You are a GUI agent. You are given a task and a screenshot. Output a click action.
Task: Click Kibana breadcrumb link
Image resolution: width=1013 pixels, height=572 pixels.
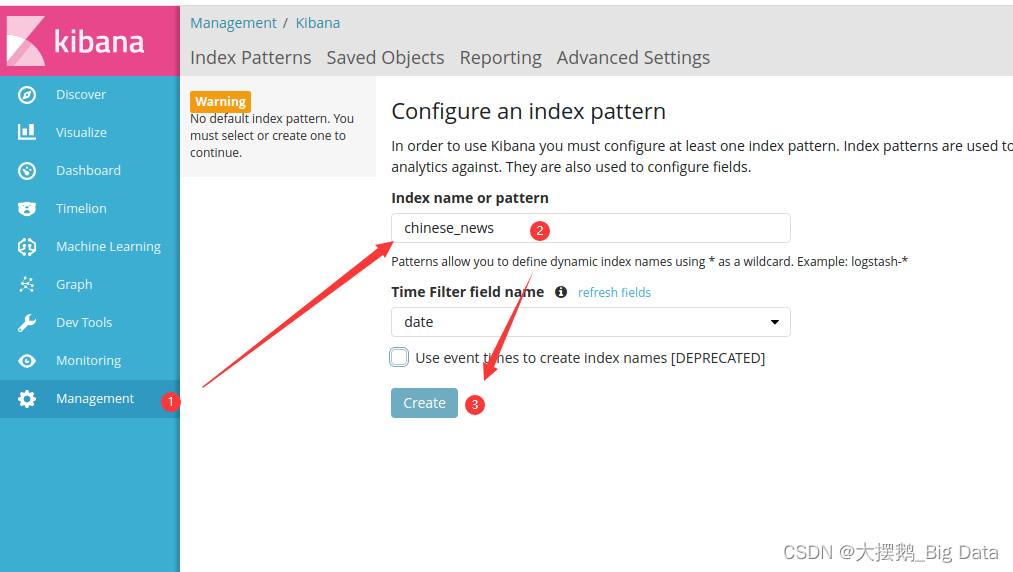click(318, 23)
